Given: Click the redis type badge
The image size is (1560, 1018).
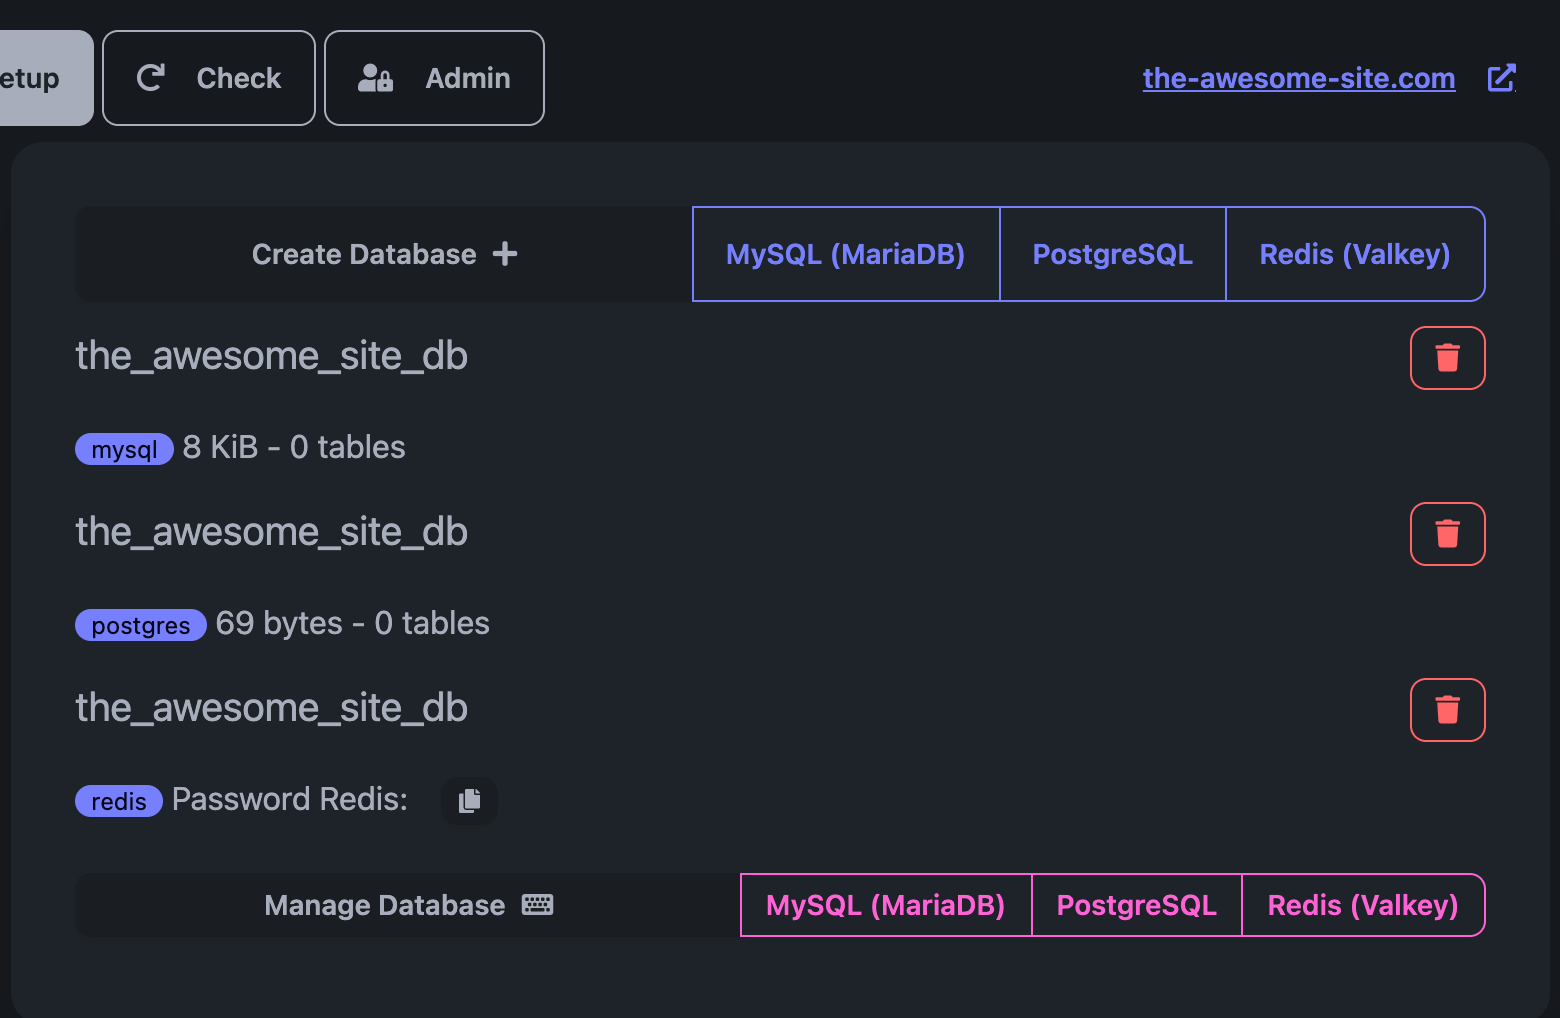Looking at the screenshot, I should click(x=118, y=801).
